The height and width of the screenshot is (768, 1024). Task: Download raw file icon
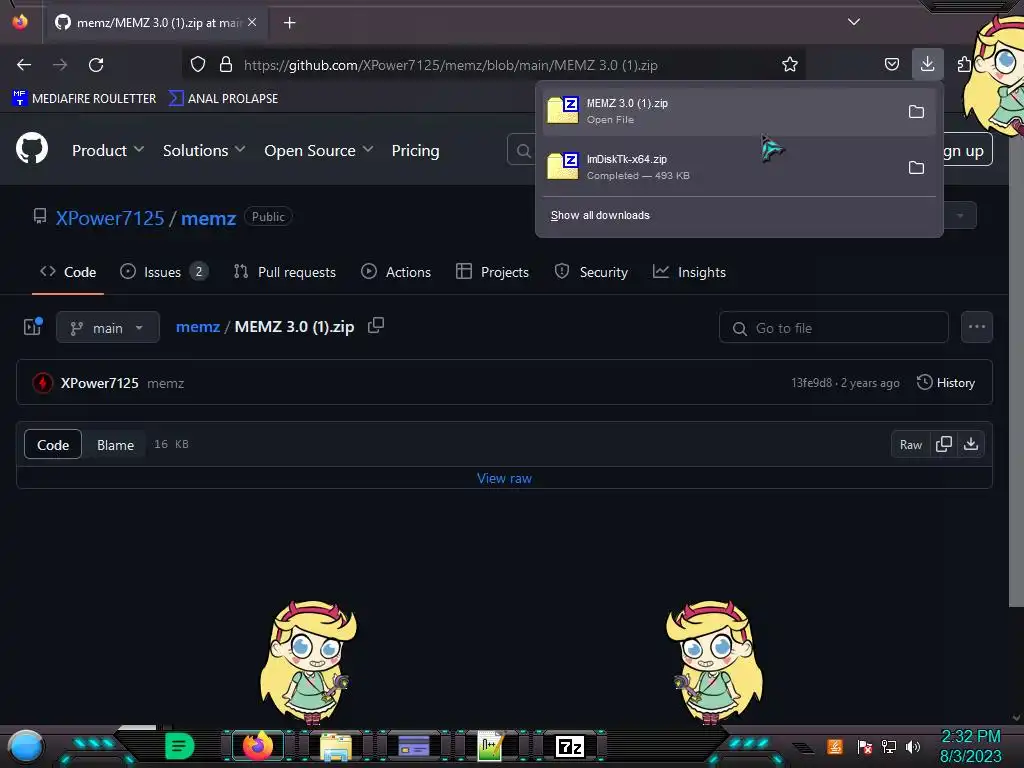click(x=971, y=445)
